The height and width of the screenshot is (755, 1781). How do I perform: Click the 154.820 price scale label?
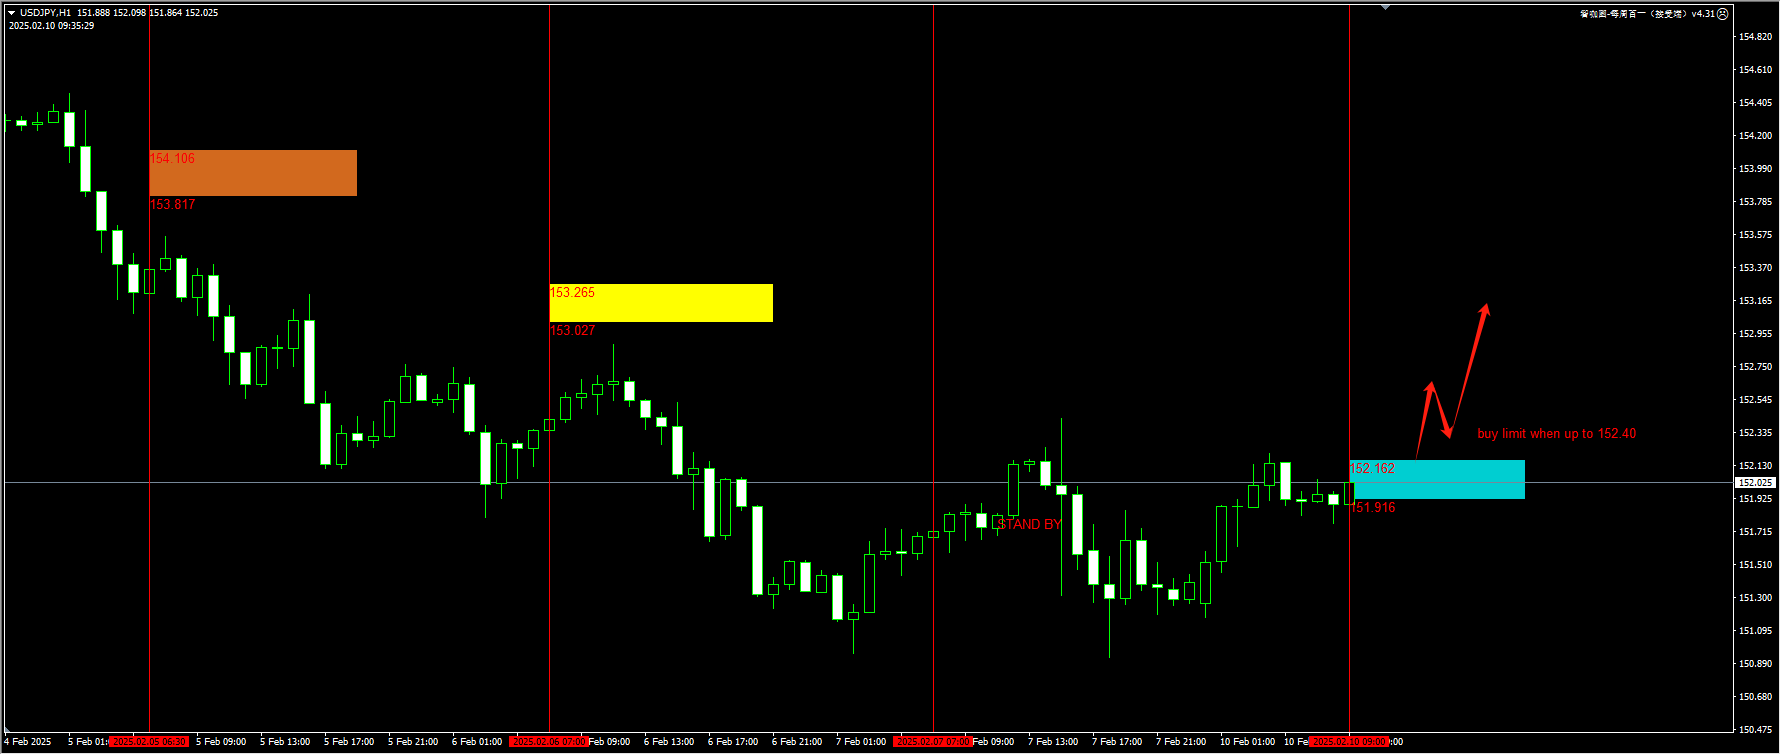[x=1755, y=37]
